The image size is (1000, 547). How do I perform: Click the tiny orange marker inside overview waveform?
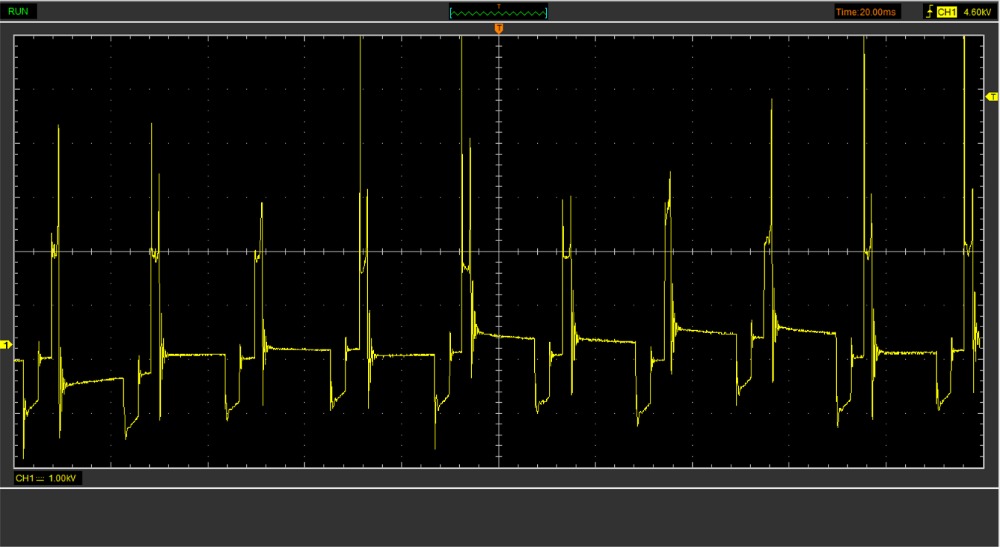499,6
